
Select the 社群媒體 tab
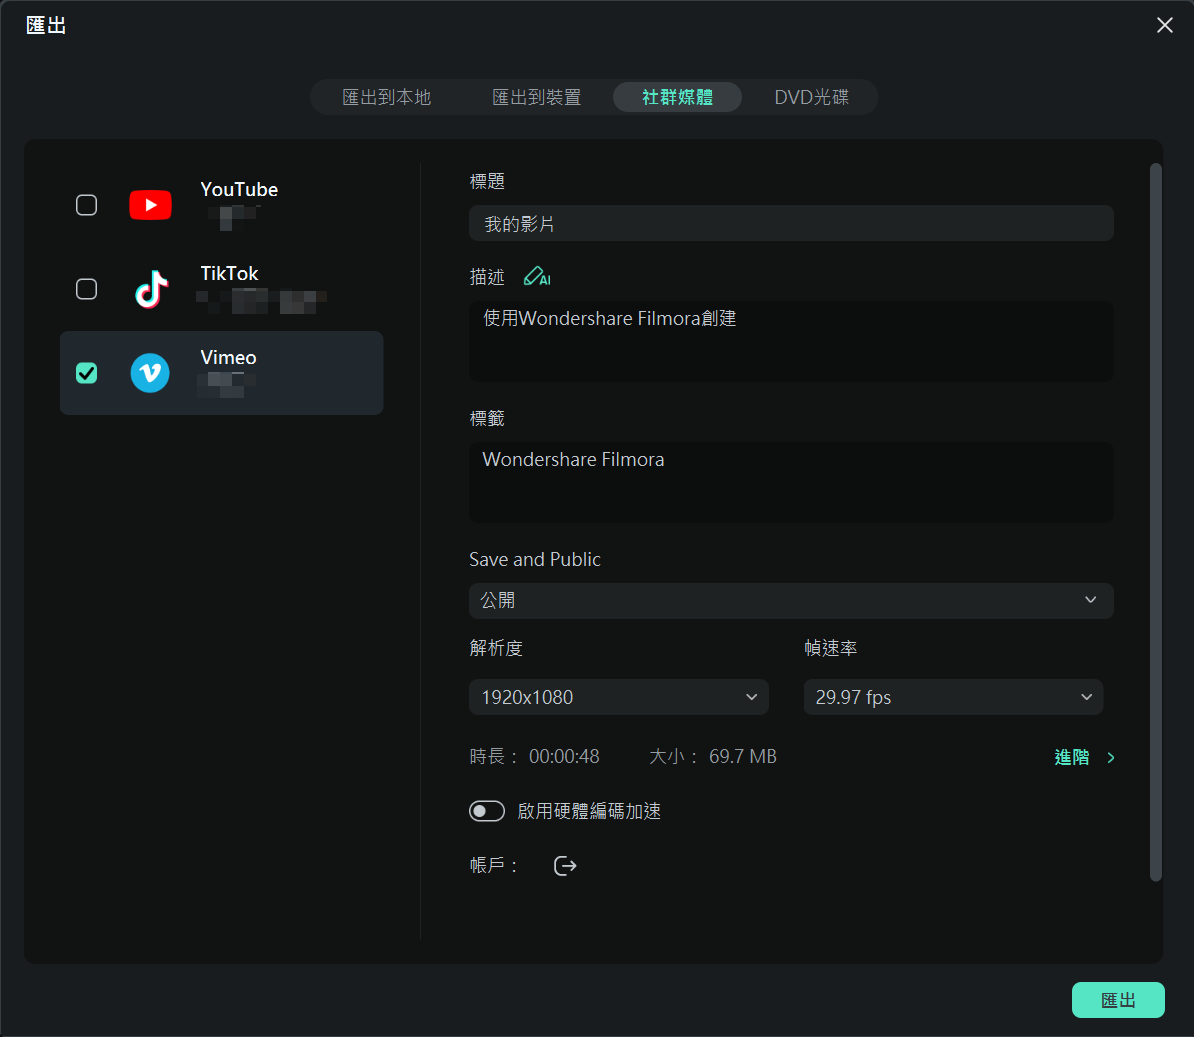coord(678,97)
